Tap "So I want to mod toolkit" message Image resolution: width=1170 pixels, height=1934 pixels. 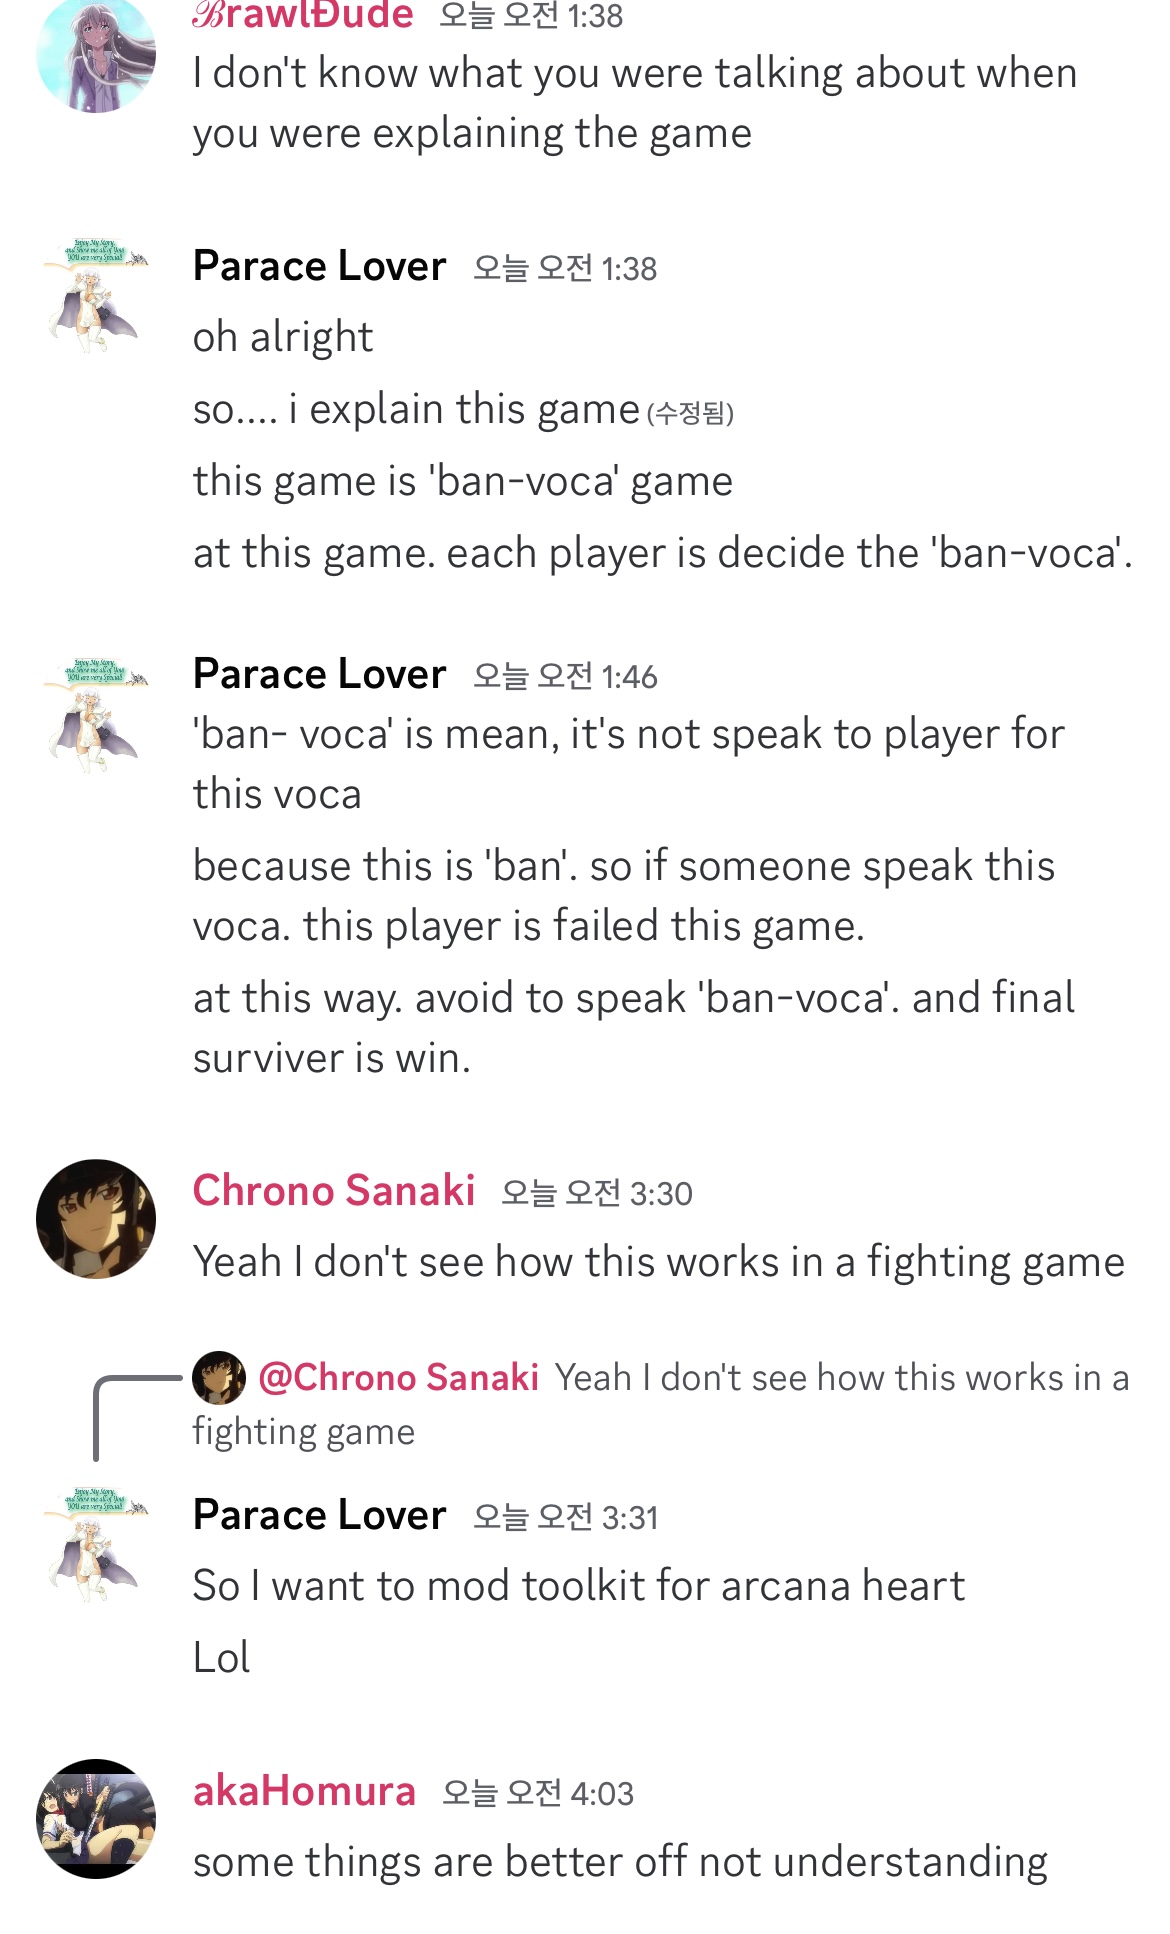578,1587
